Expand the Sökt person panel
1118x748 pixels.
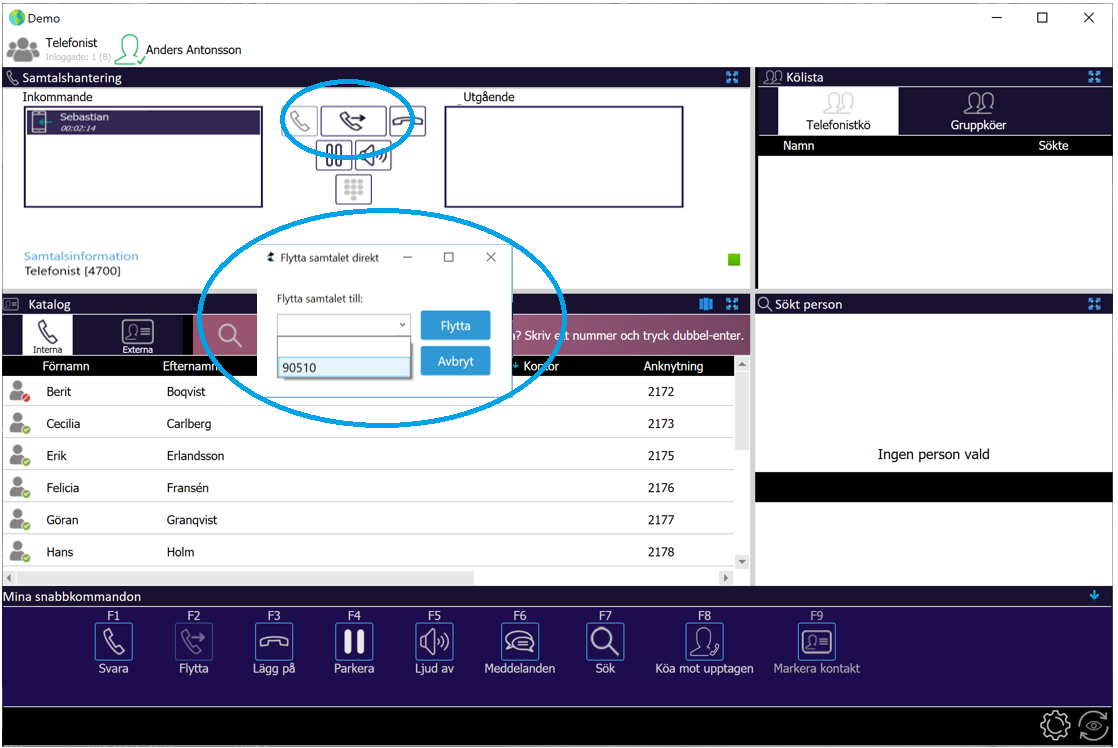click(1094, 304)
